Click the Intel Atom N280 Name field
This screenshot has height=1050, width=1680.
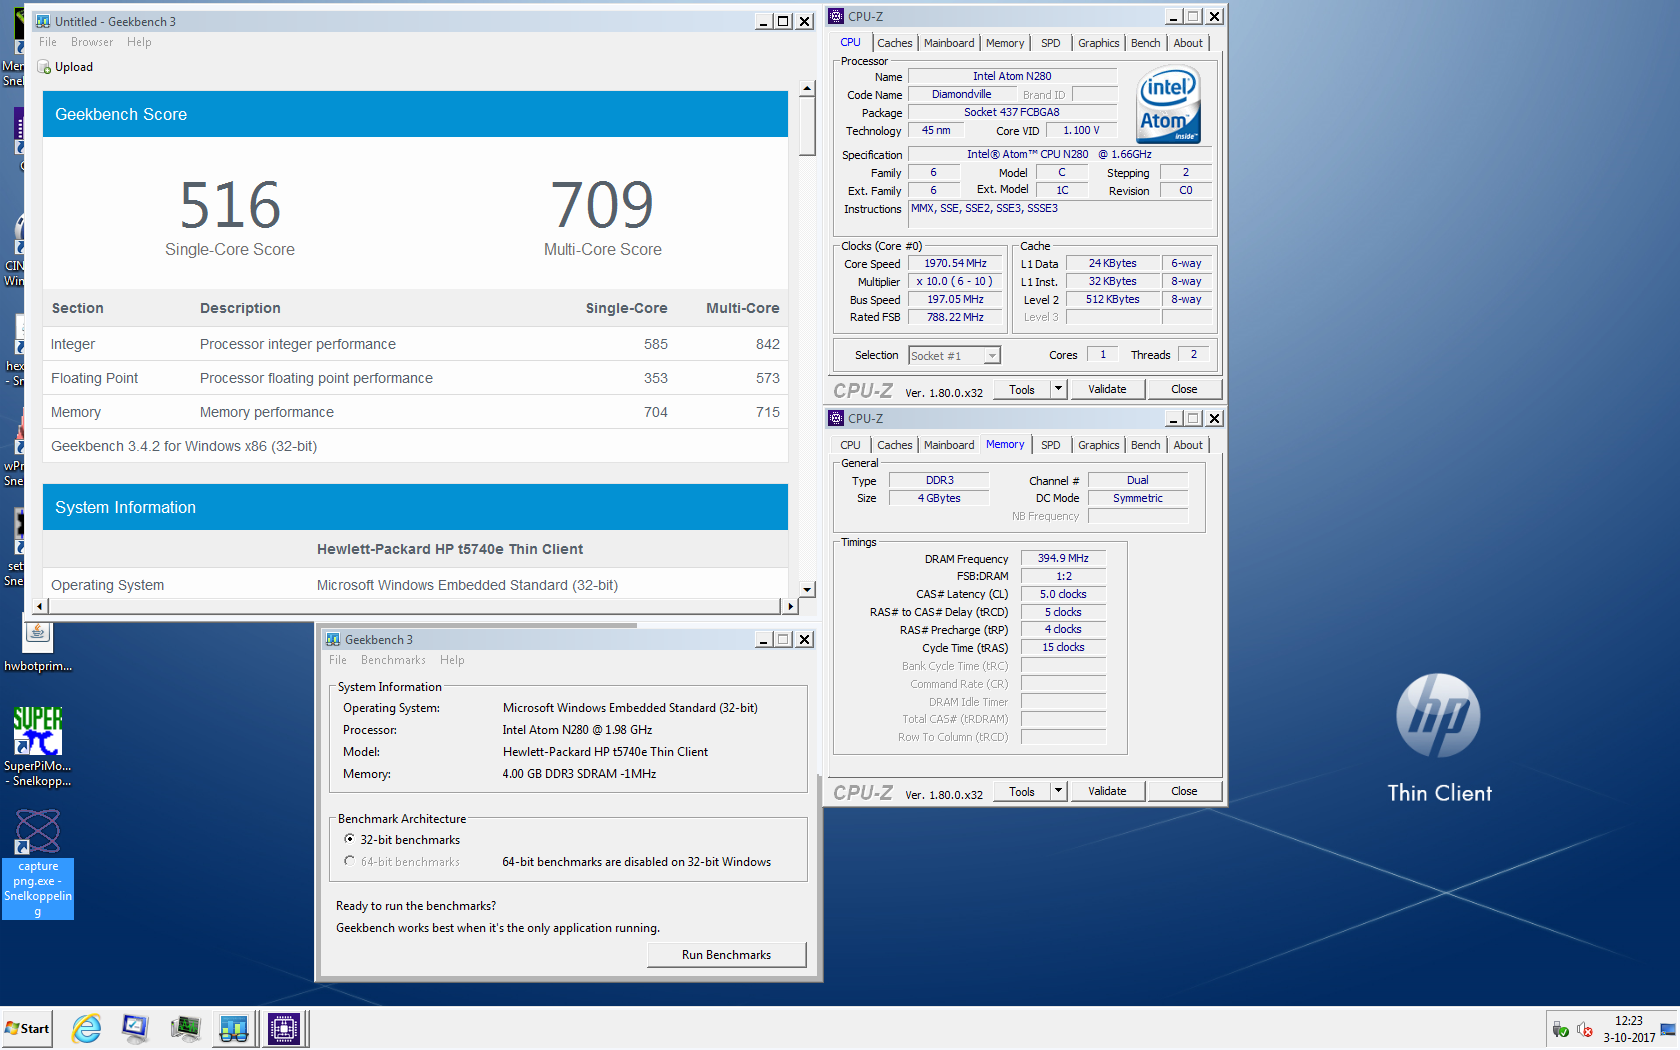[x=1012, y=76]
